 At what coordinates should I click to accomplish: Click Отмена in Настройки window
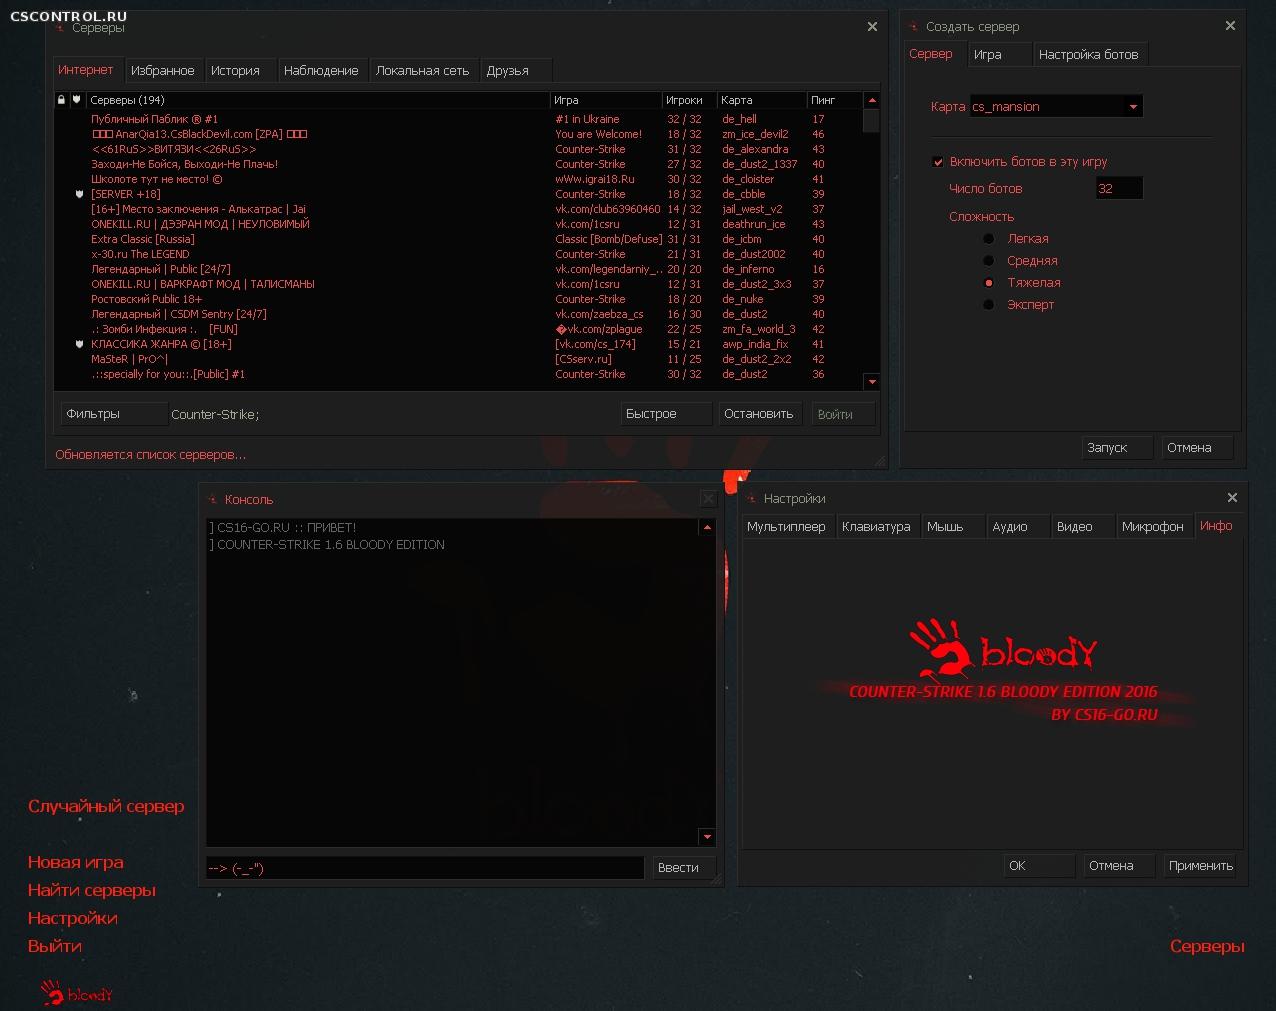[x=1120, y=866]
